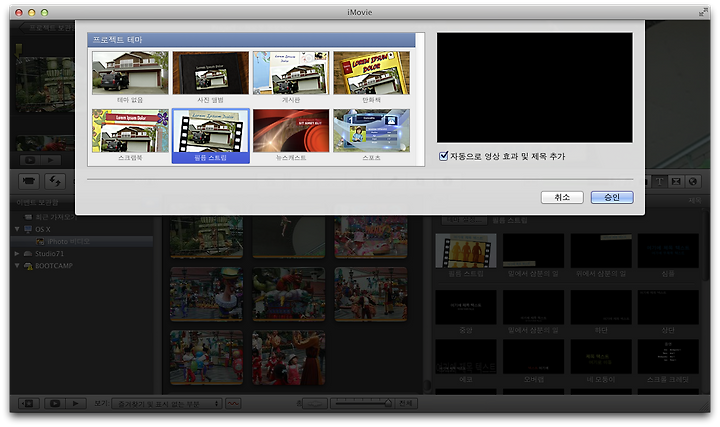Pick the 게시판 bulletin board theme
Viewport: 720px width, 427px height.
pyautogui.click(x=291, y=73)
